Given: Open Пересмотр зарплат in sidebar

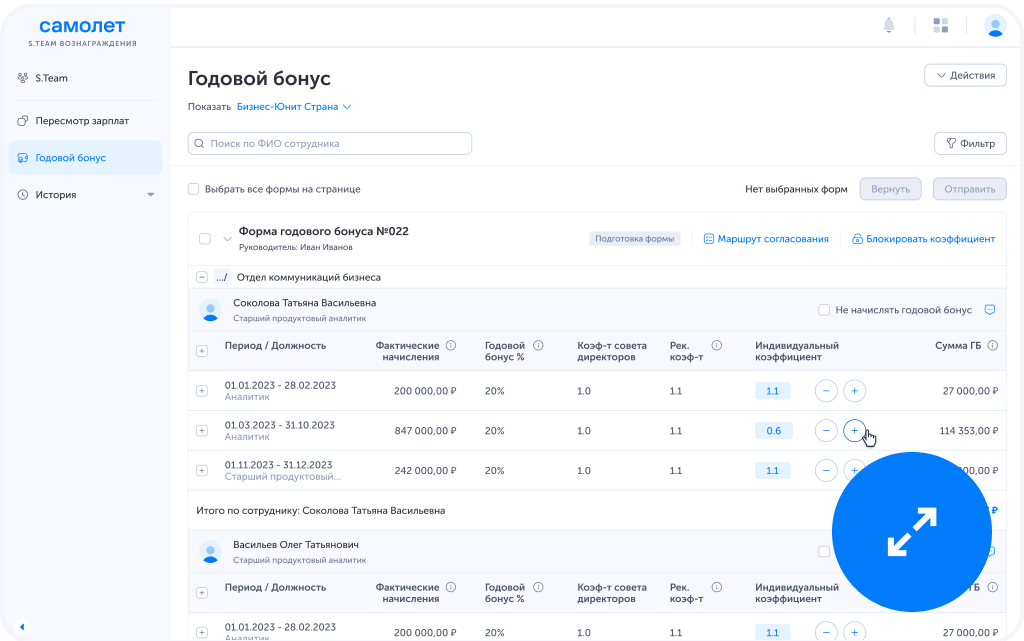Looking at the screenshot, I should 82,121.
